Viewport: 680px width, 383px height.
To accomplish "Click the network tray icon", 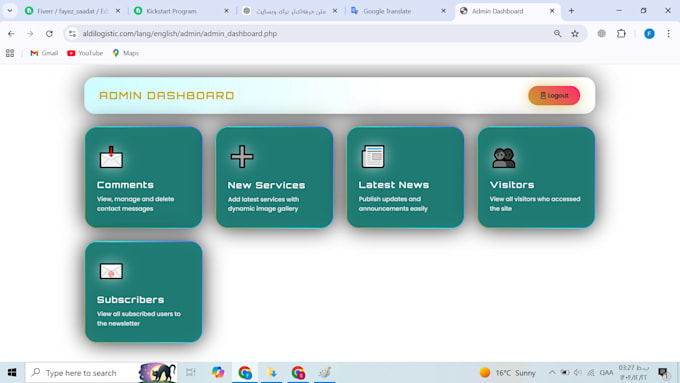I will click(x=591, y=373).
